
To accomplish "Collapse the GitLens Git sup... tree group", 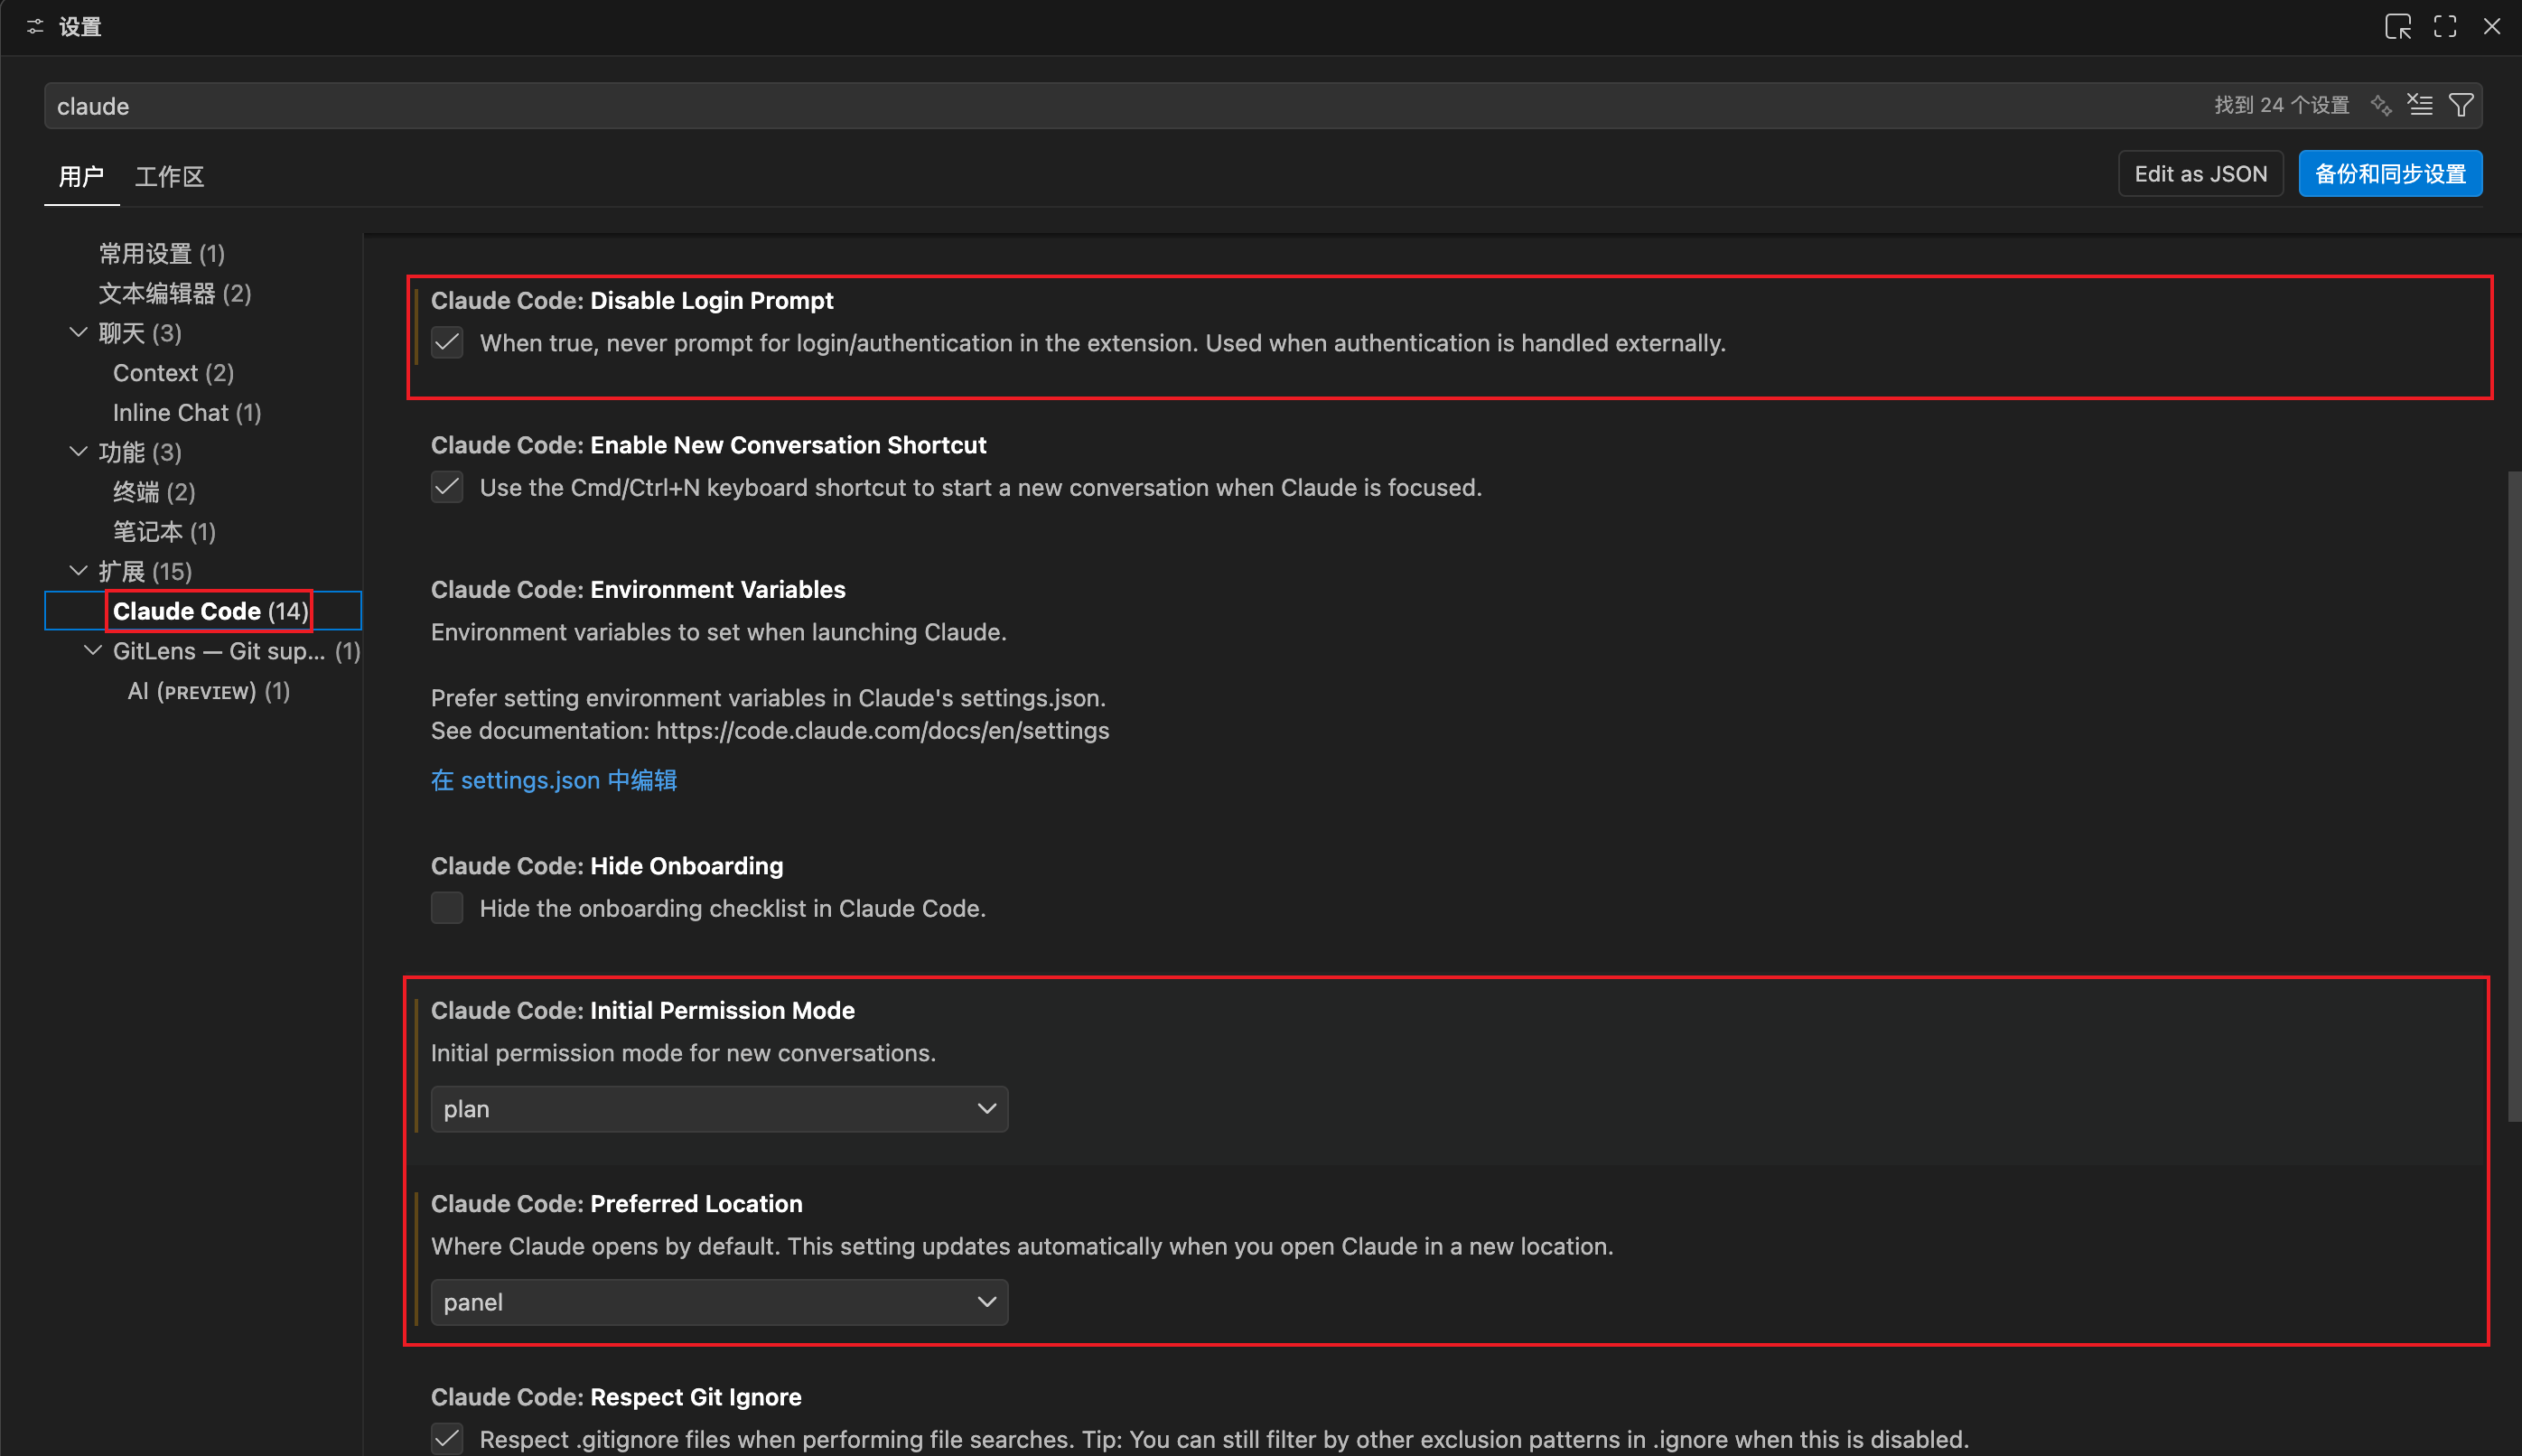I will (93, 651).
